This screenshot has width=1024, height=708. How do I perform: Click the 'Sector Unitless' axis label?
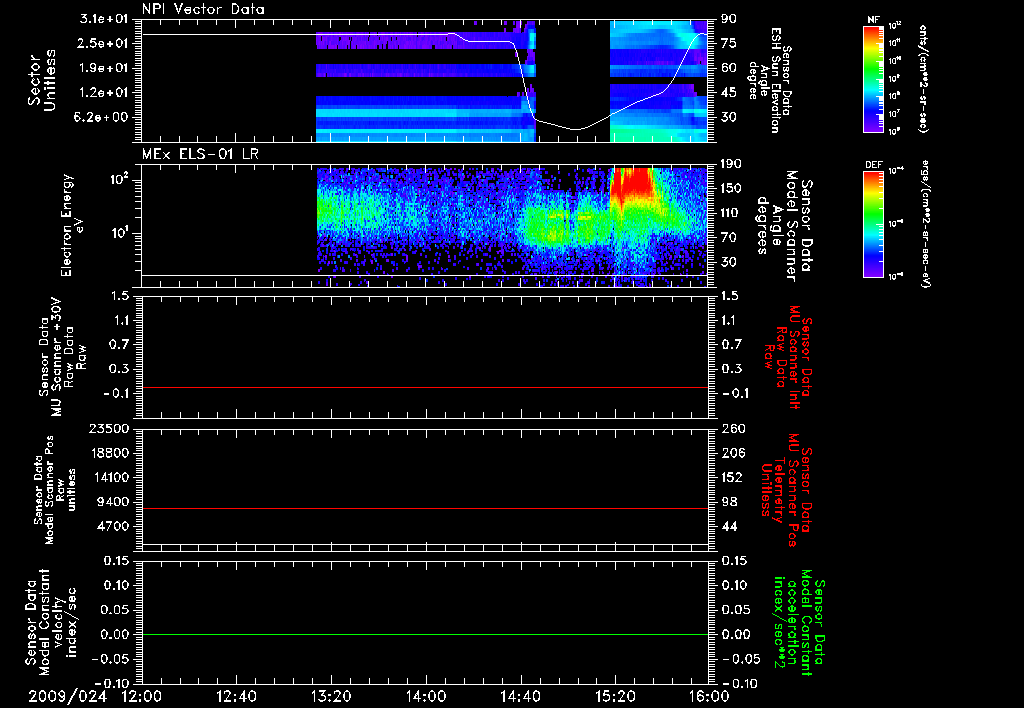pos(41,80)
